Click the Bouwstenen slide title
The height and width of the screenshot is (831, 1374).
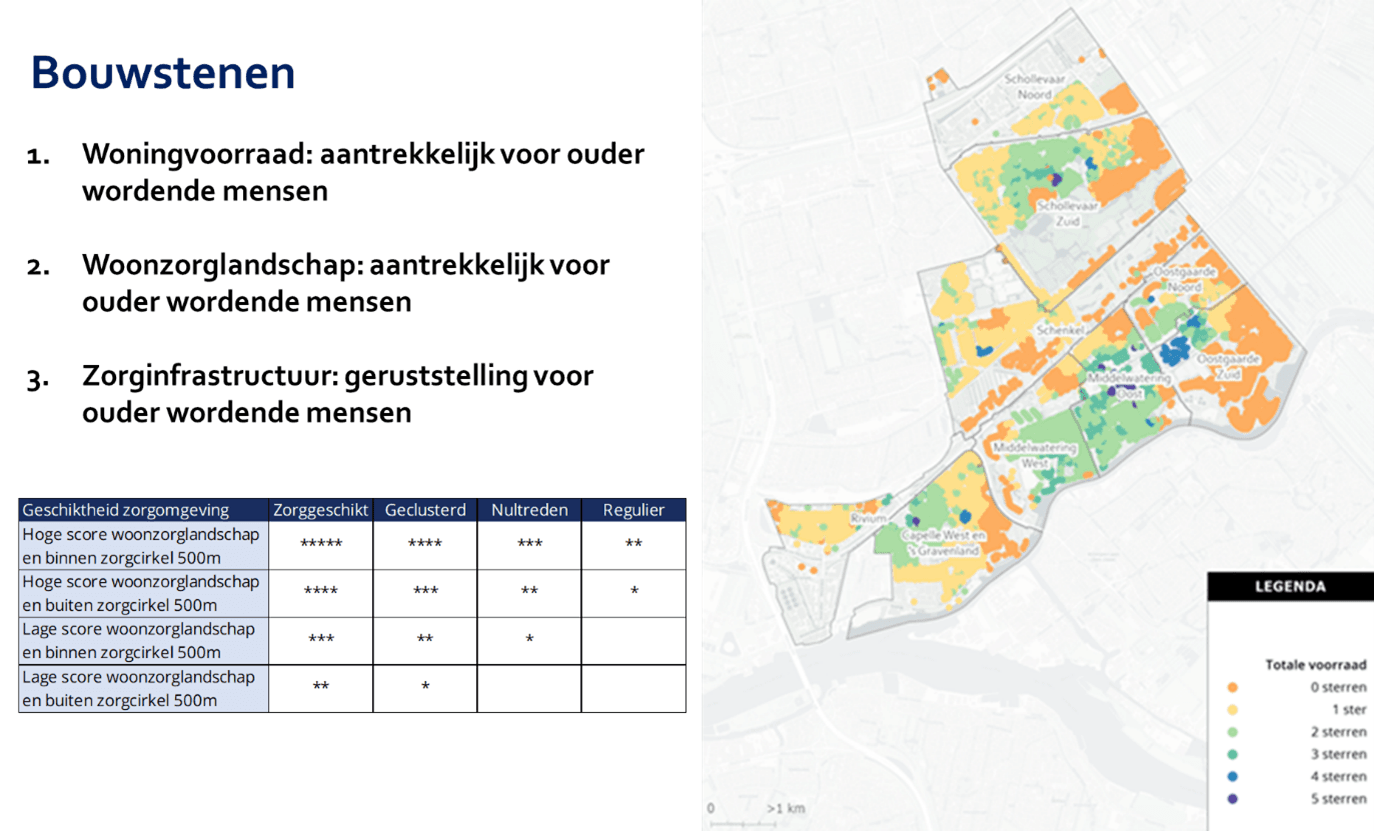click(163, 74)
